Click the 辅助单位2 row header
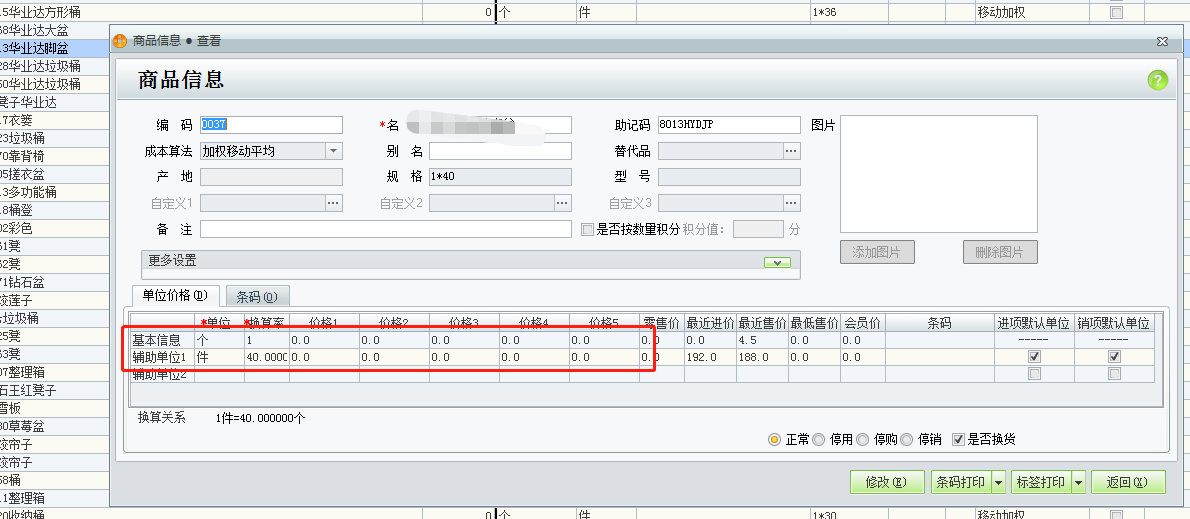This screenshot has width=1190, height=519. 162,373
